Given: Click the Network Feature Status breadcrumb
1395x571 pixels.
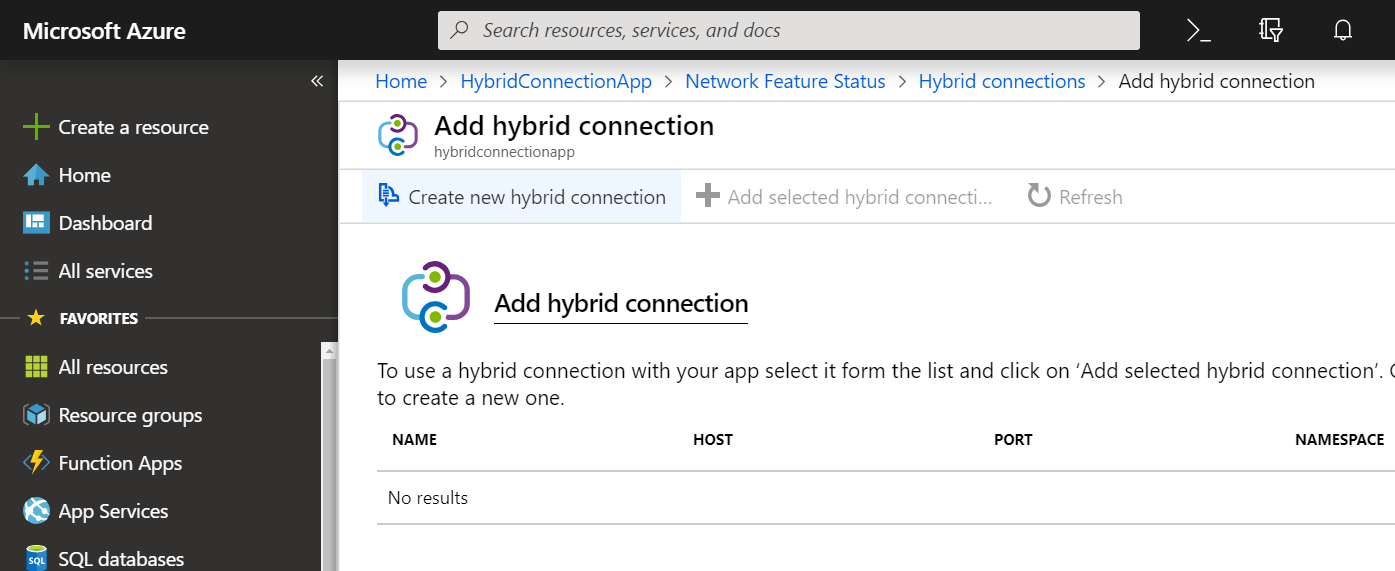Looking at the screenshot, I should click(x=785, y=82).
